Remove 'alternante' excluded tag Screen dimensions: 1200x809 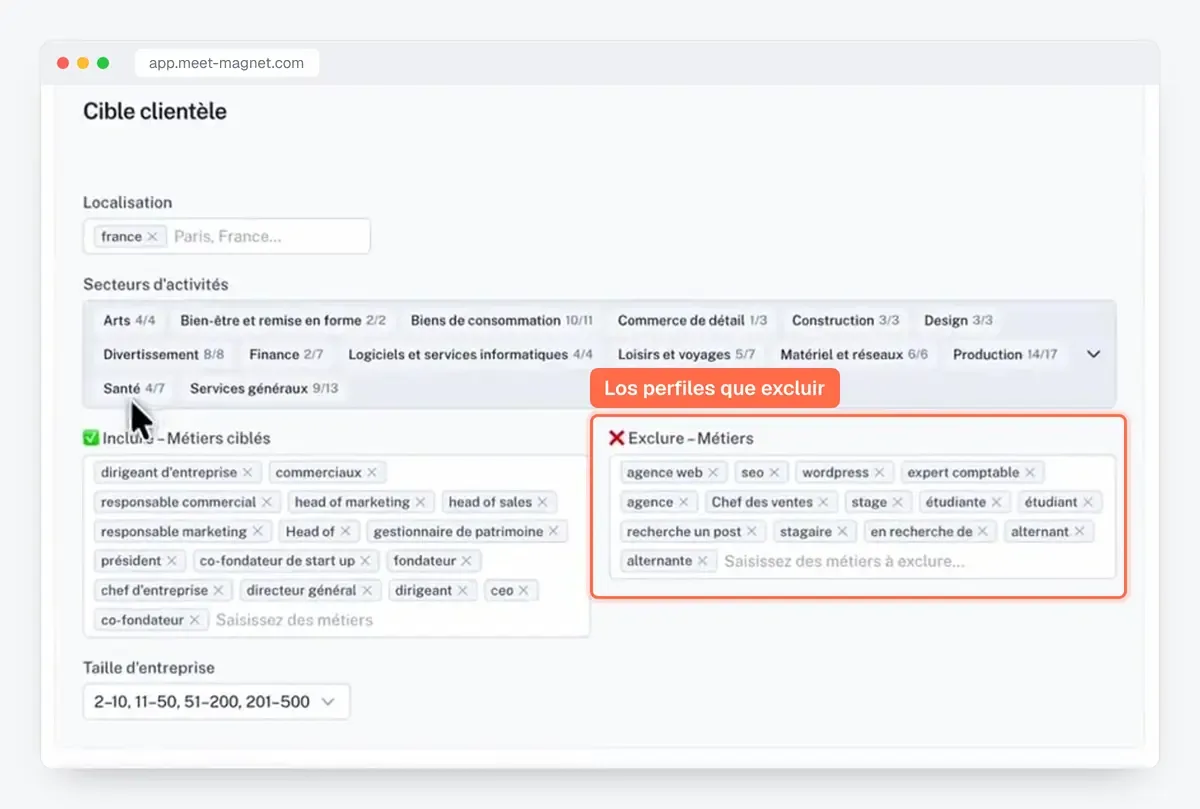point(702,561)
